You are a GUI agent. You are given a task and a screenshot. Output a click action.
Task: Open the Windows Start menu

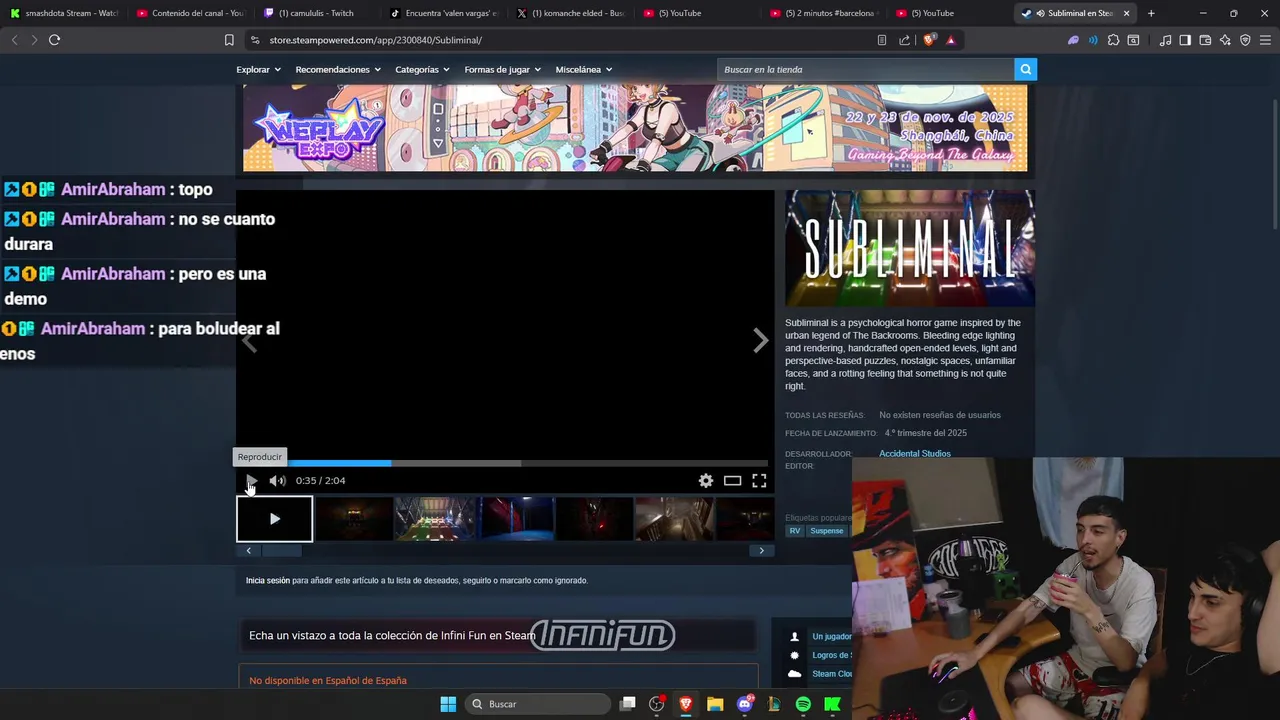pyautogui.click(x=448, y=704)
